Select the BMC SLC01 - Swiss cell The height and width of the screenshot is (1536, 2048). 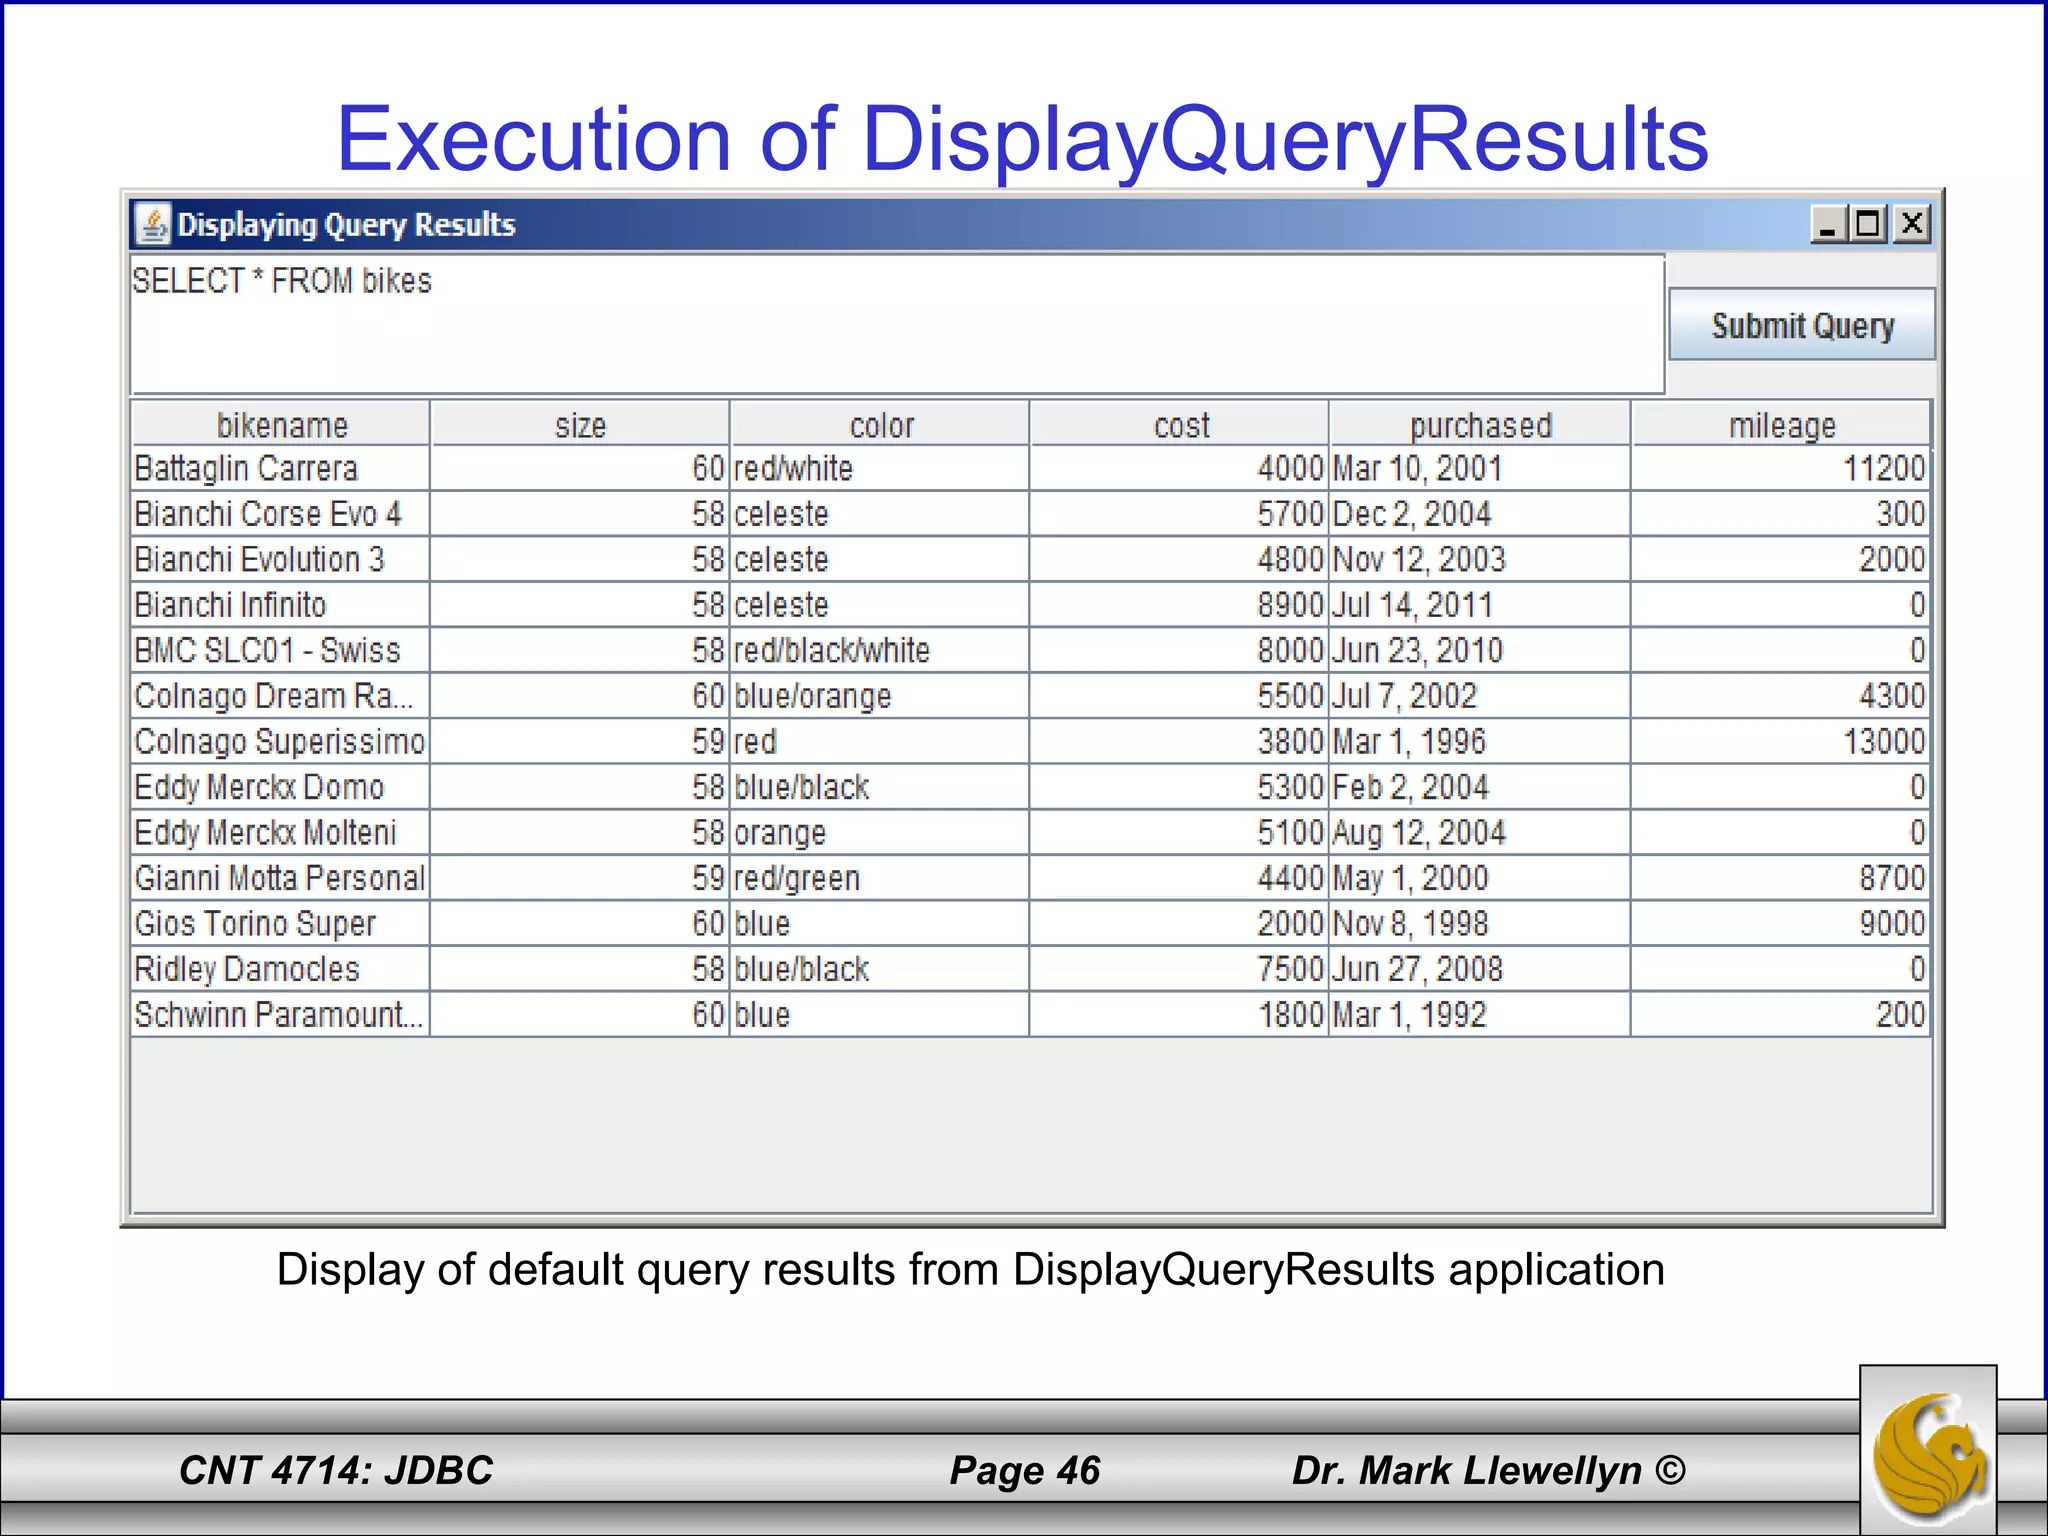281,650
